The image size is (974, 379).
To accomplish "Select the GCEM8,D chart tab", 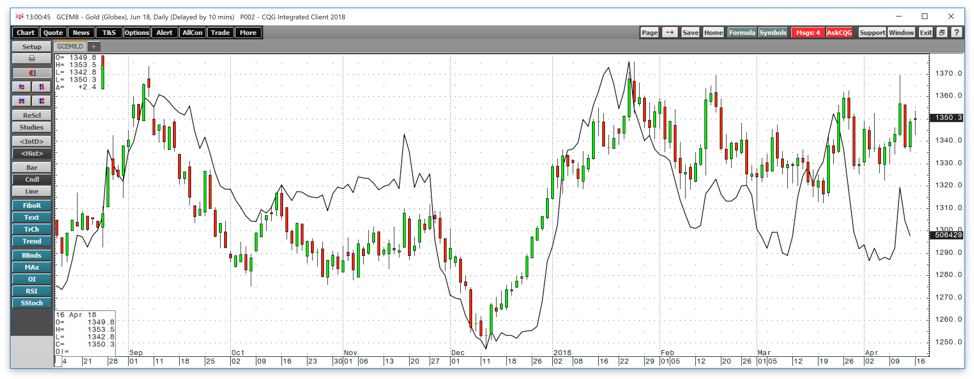I will coord(70,47).
